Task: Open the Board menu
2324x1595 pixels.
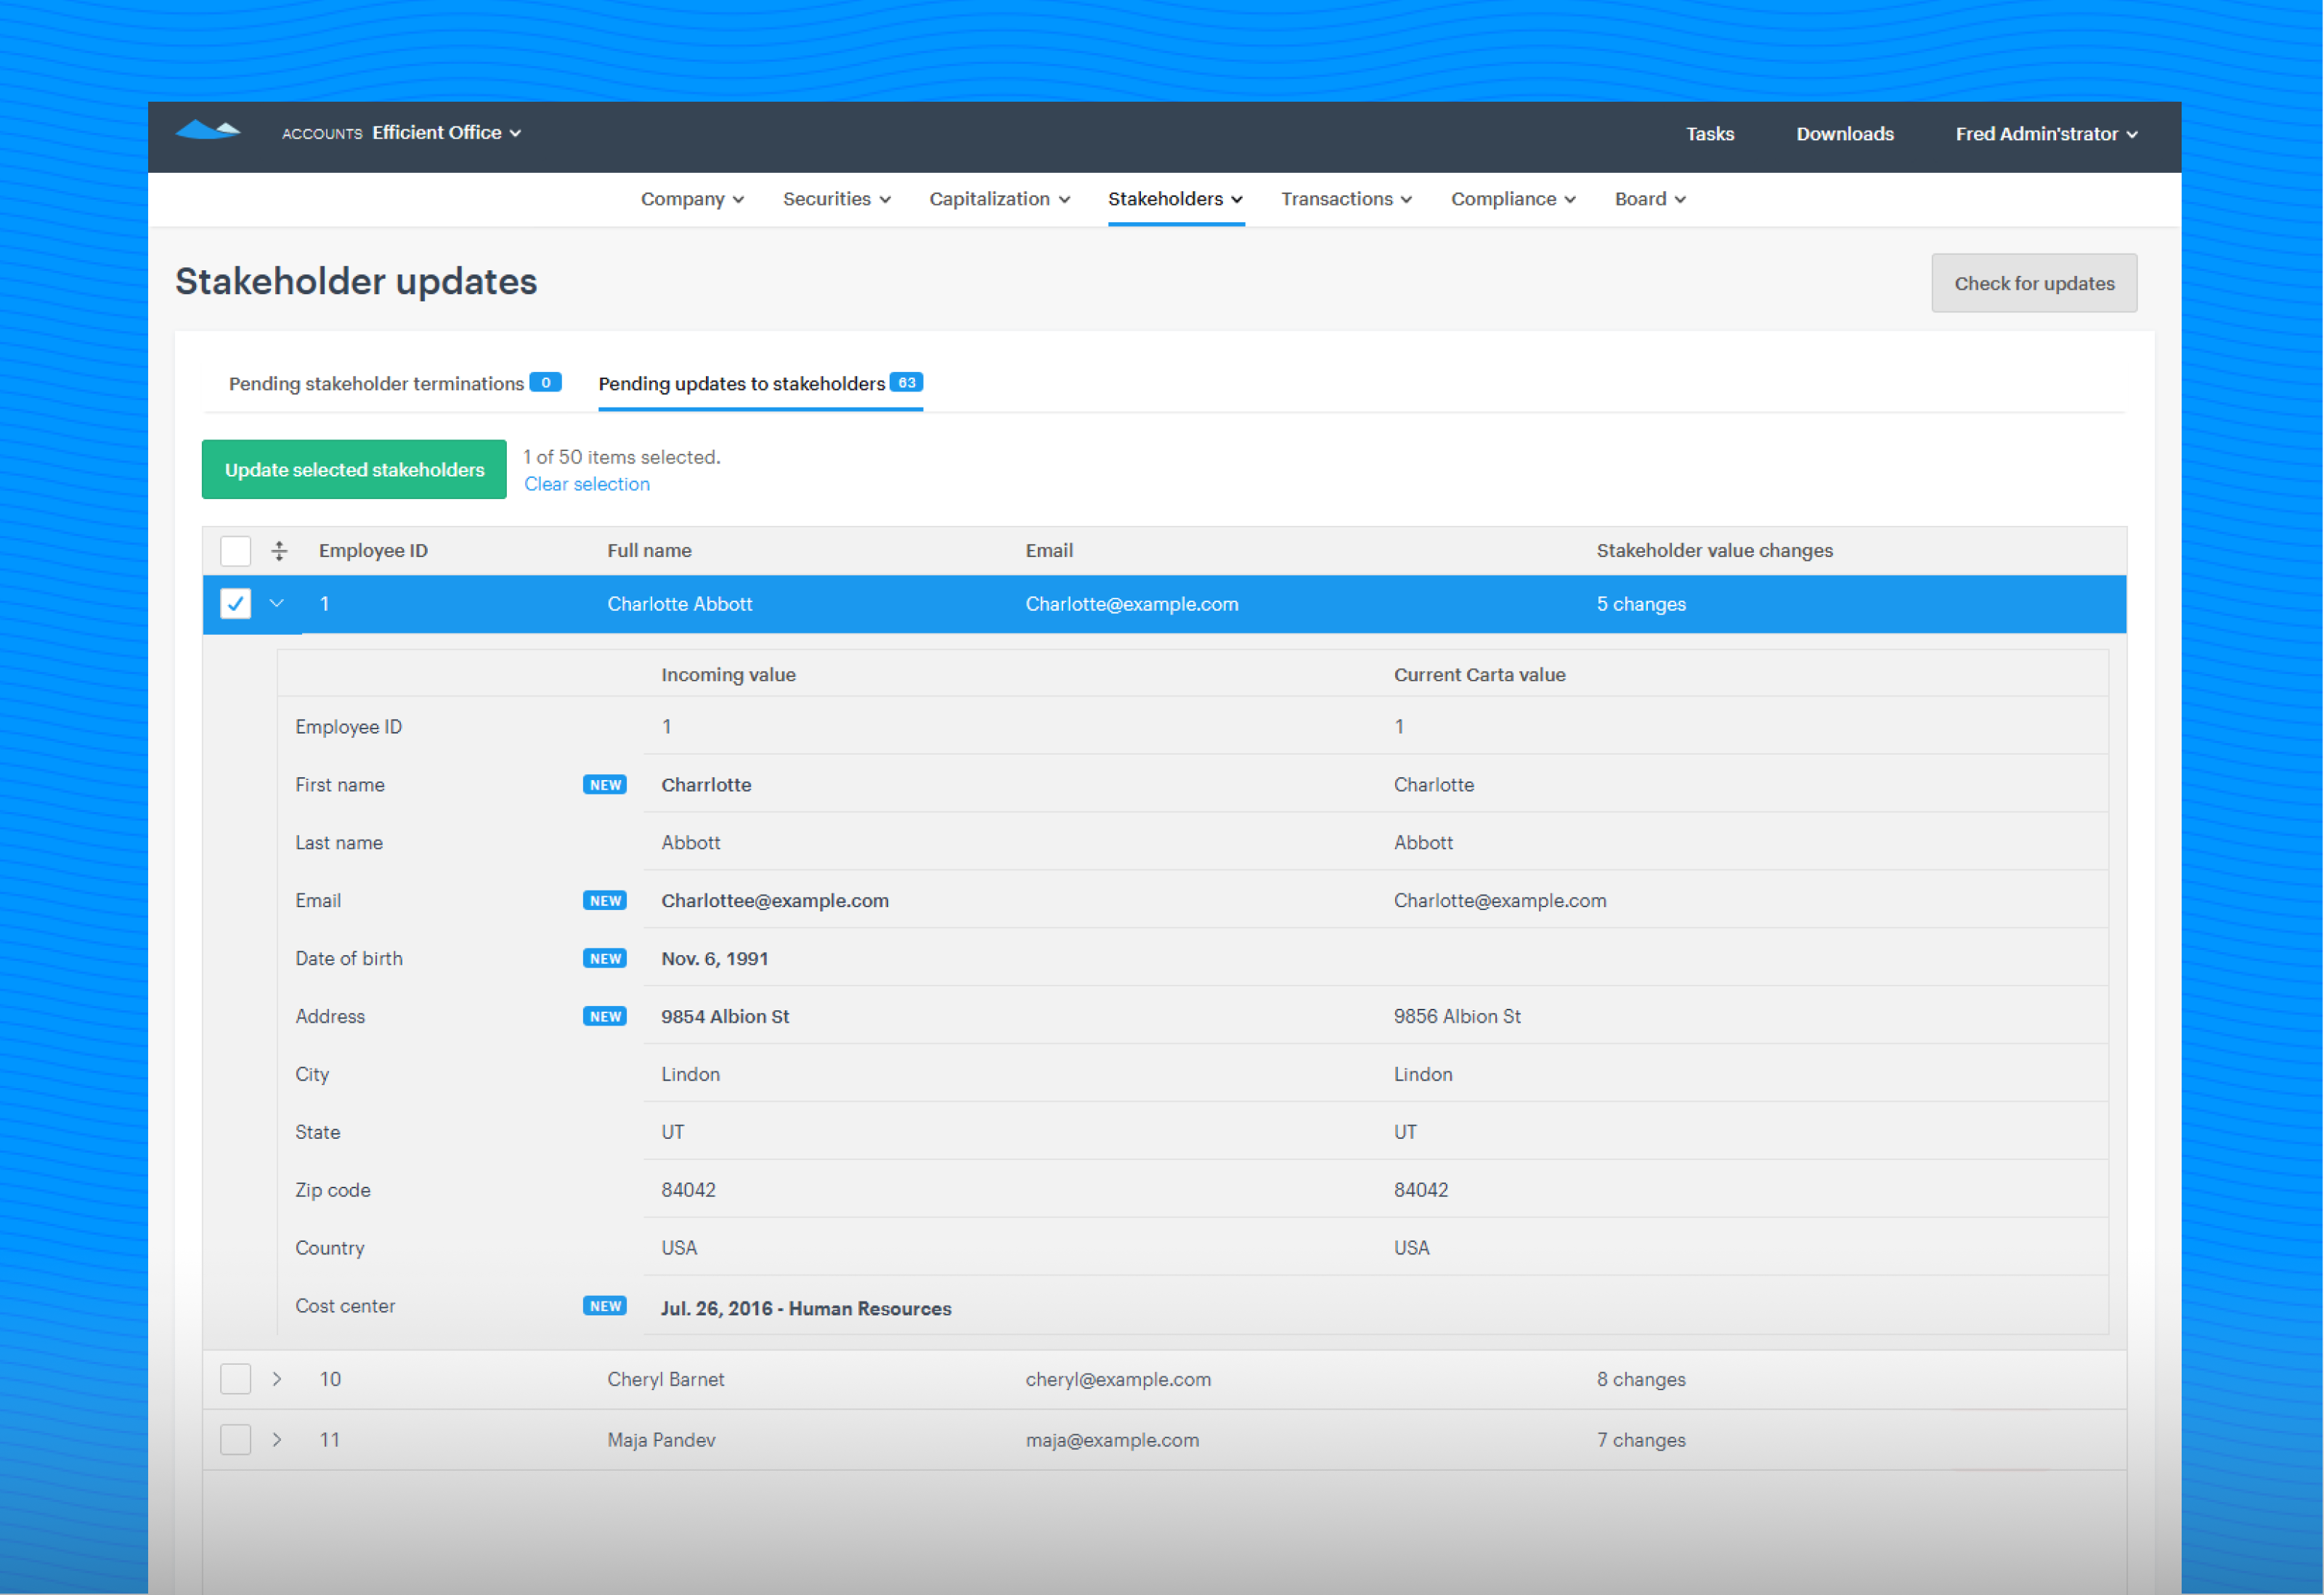Action: click(1651, 199)
